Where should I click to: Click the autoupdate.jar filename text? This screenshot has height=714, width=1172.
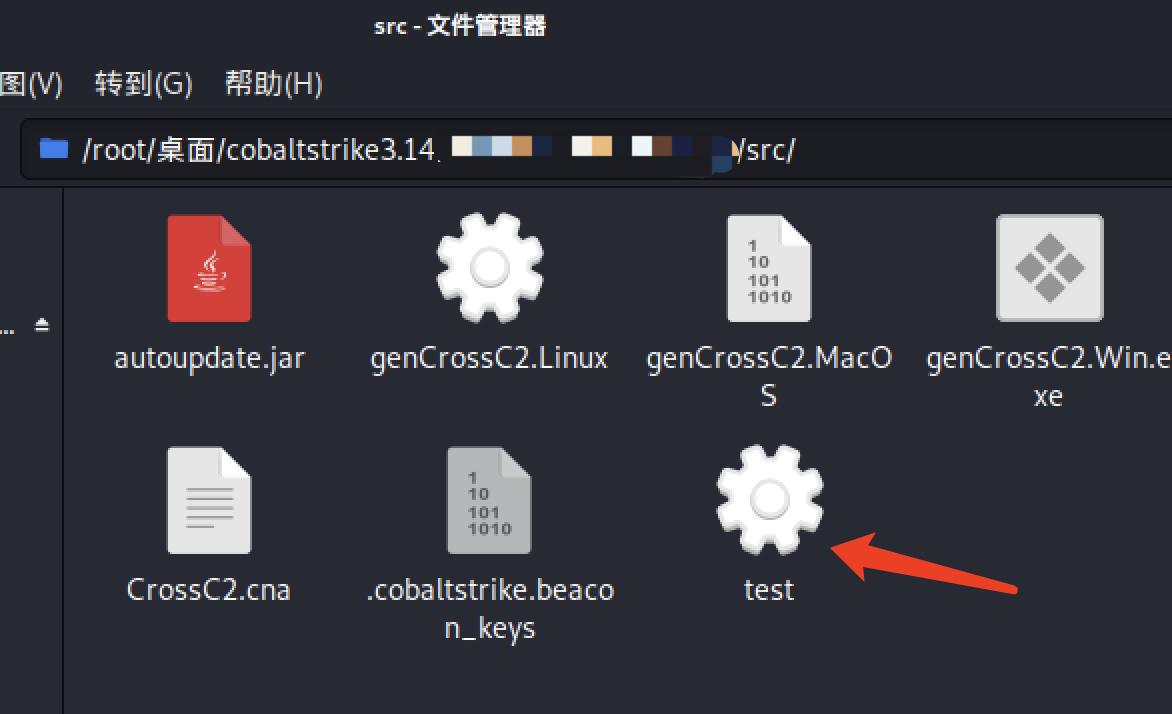[x=209, y=358]
